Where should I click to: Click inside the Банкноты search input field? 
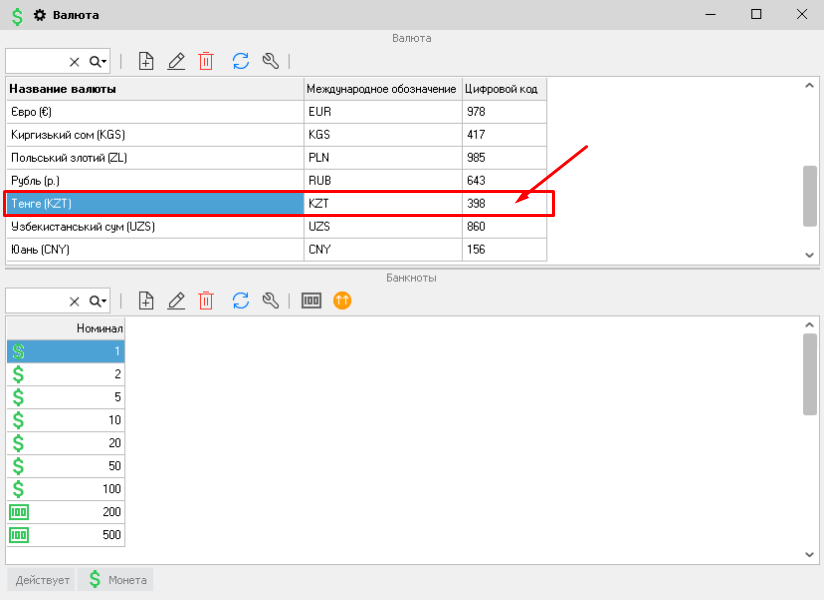35,301
